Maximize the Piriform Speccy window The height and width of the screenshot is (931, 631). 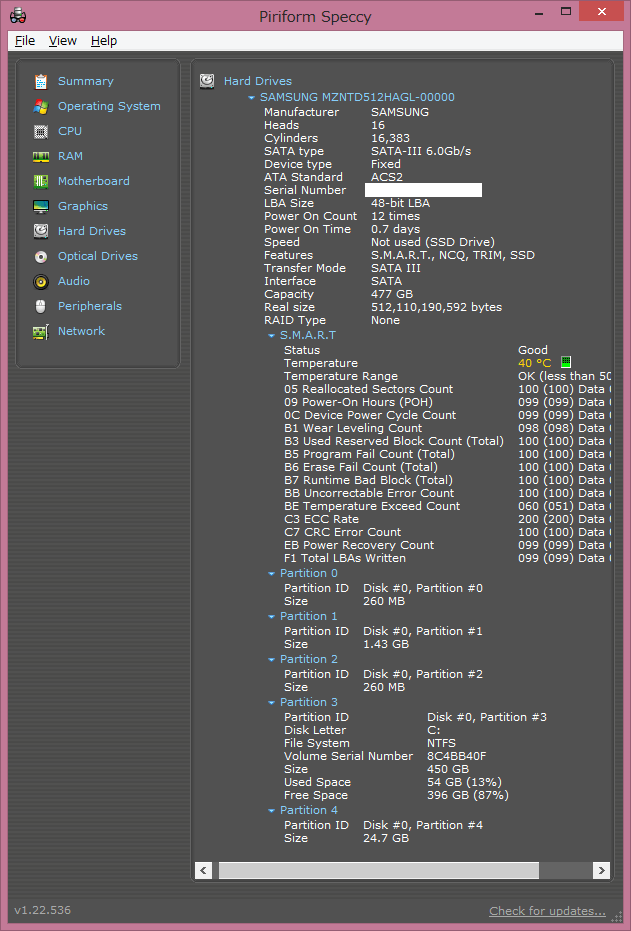pos(566,11)
